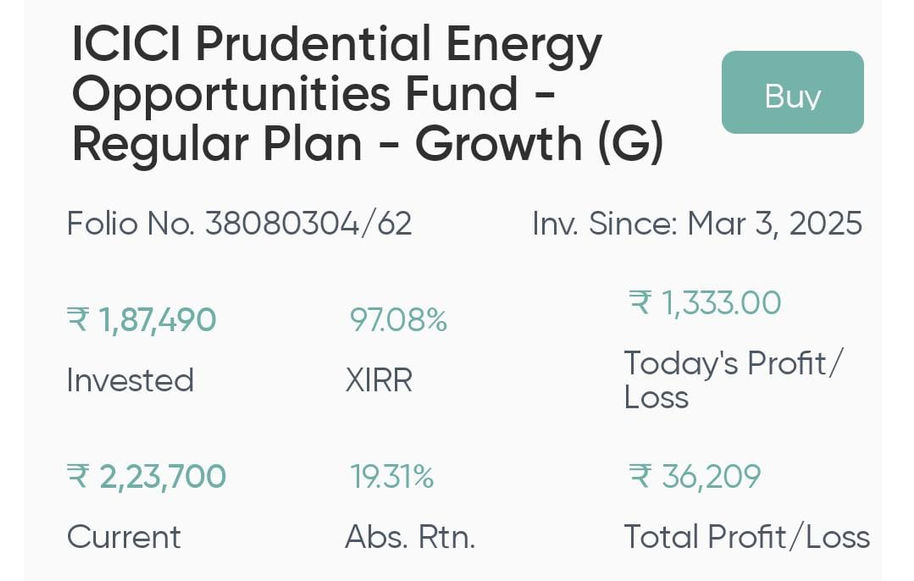Viewport: 914px width, 581px height.
Task: Tap the rupee symbol before 1,87,490
Action: (78, 320)
